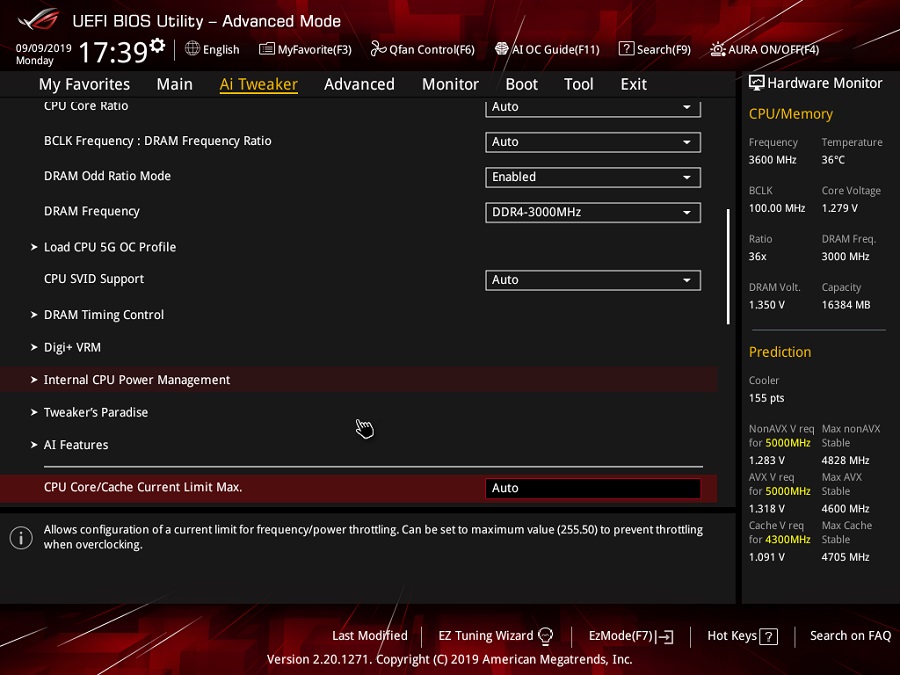
Task: Click EZ Tuning Wizard label
Action: [486, 636]
